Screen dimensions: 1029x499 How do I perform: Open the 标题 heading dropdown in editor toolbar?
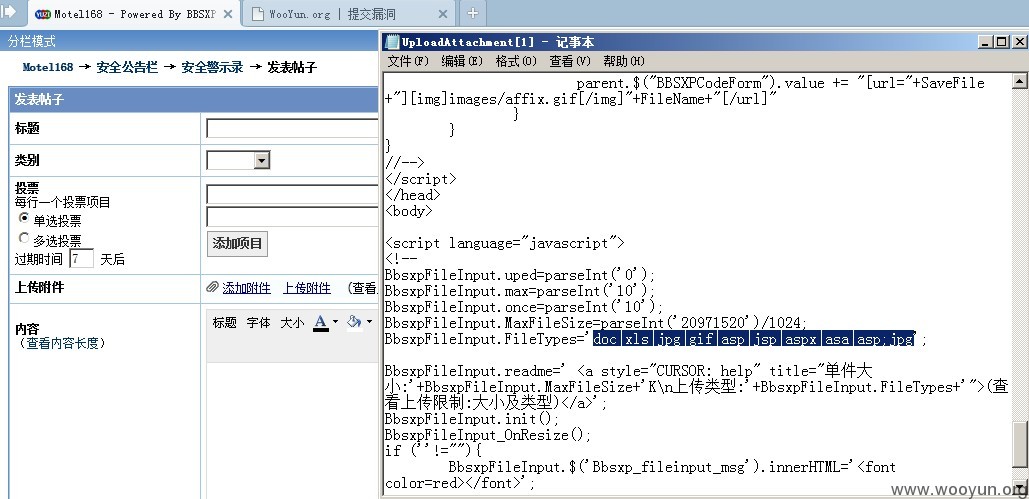[224, 322]
